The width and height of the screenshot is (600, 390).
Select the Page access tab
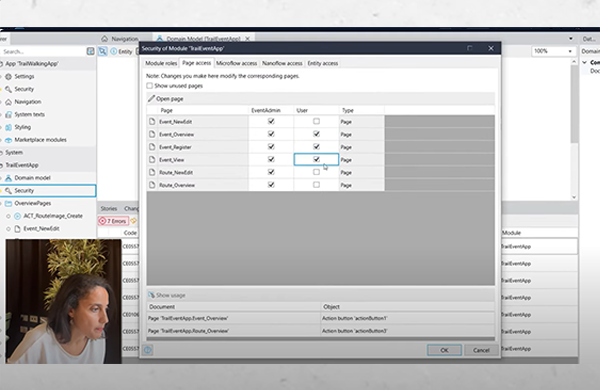click(x=196, y=63)
